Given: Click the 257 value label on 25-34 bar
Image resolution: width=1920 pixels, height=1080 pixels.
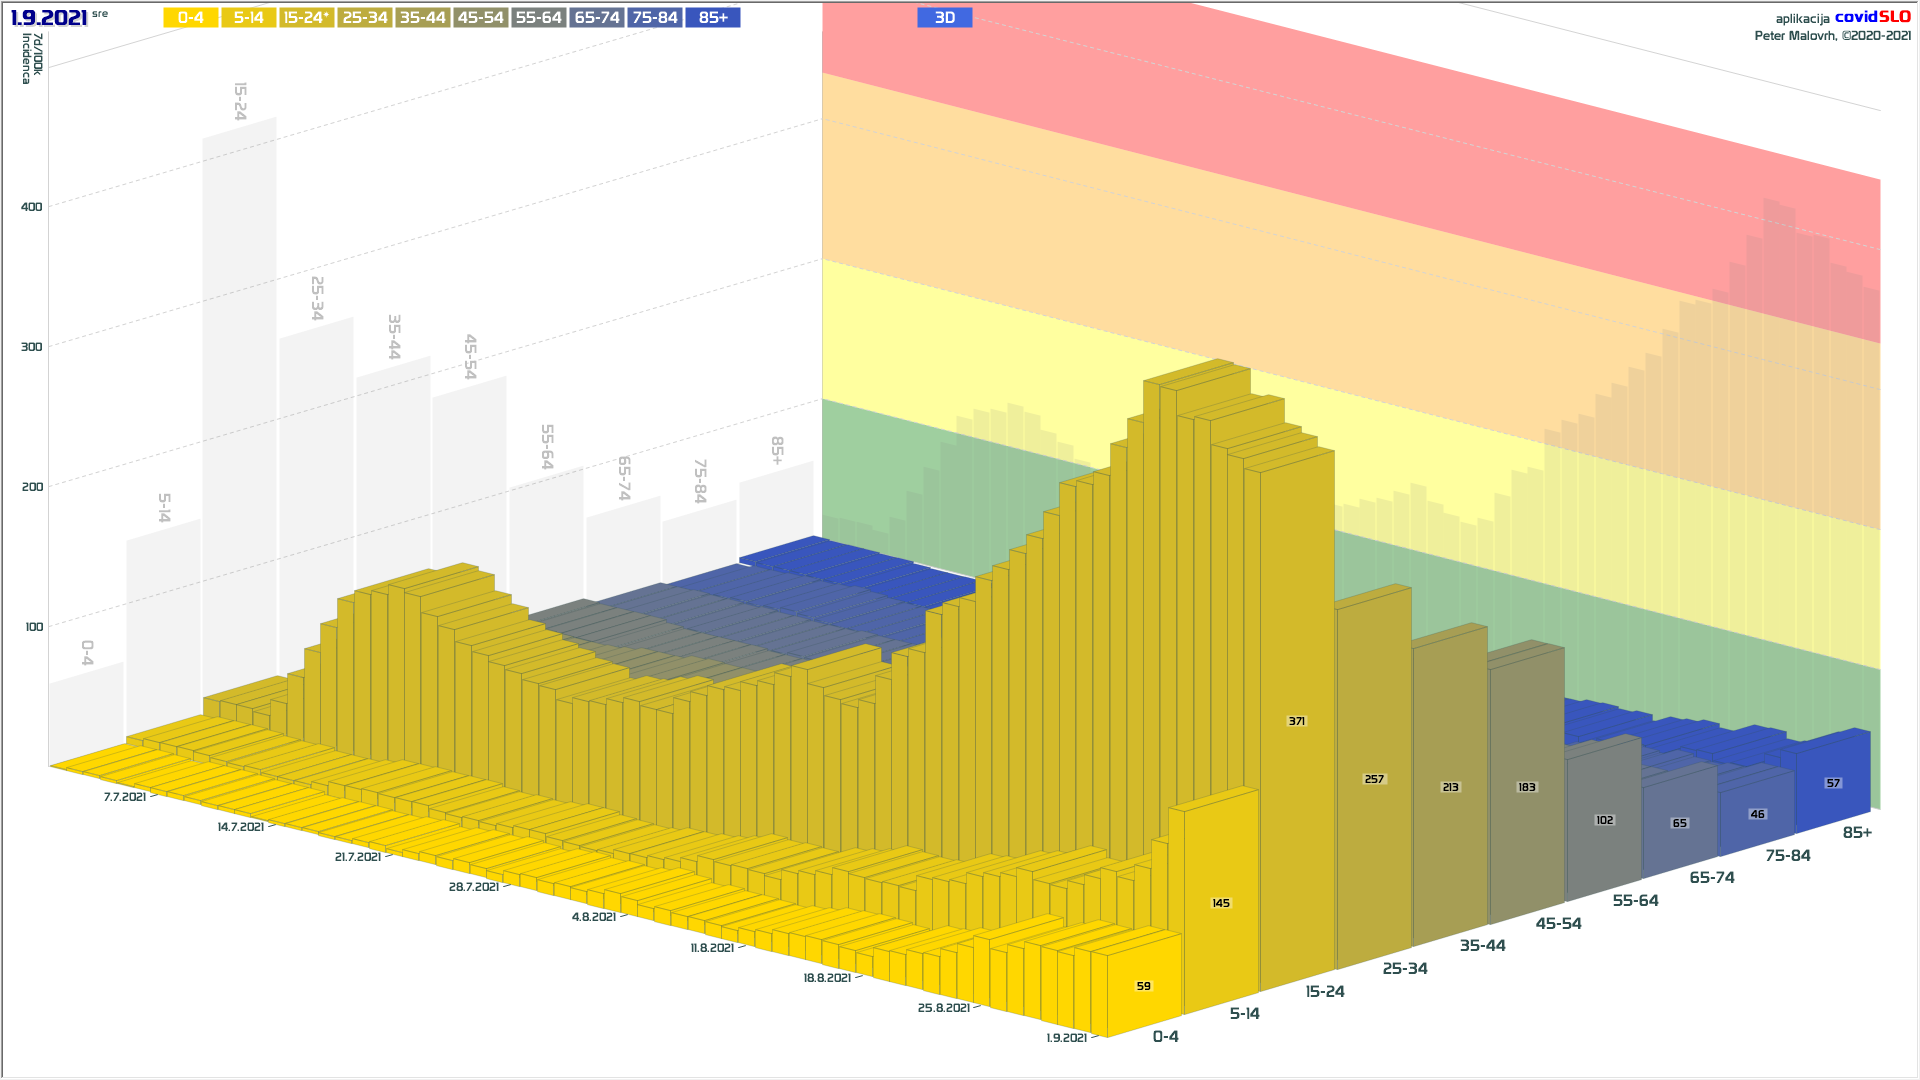Looking at the screenshot, I should 1374,779.
